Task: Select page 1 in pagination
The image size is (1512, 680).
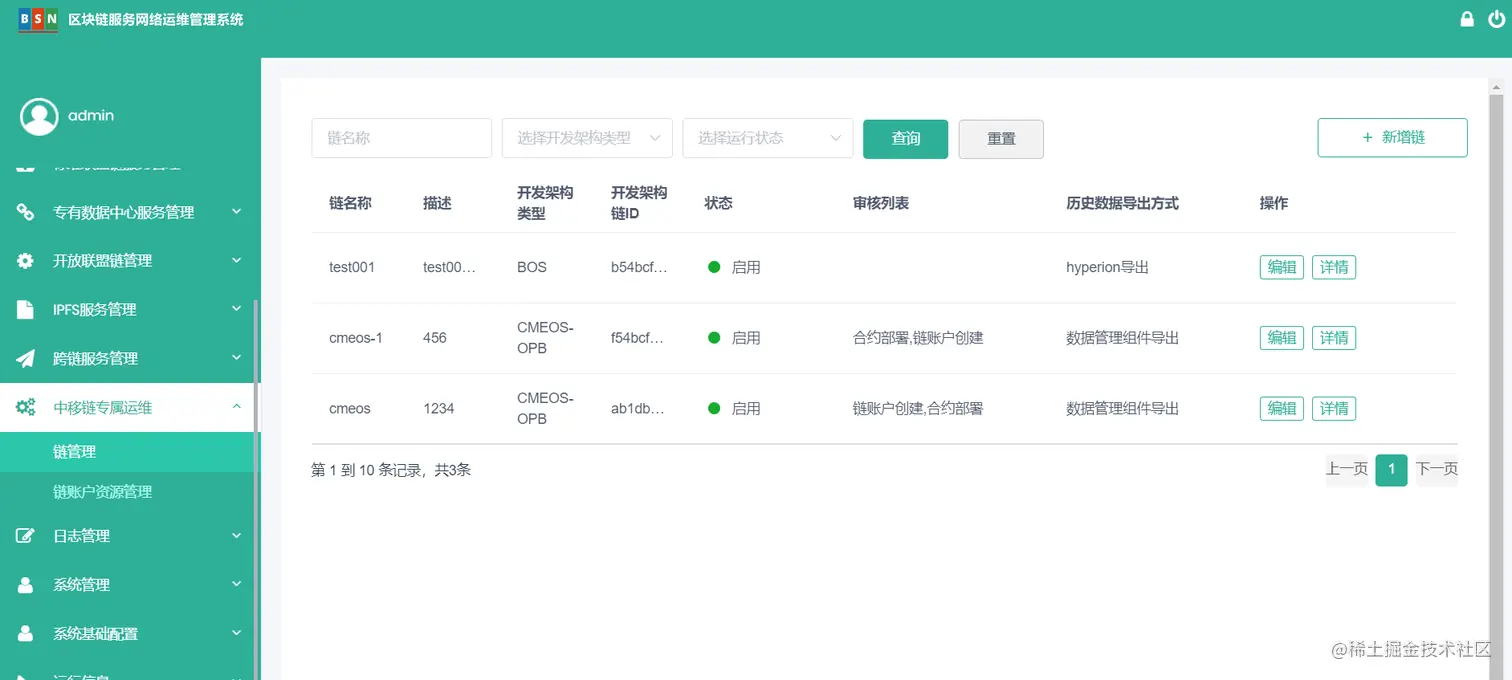Action: (x=1391, y=470)
